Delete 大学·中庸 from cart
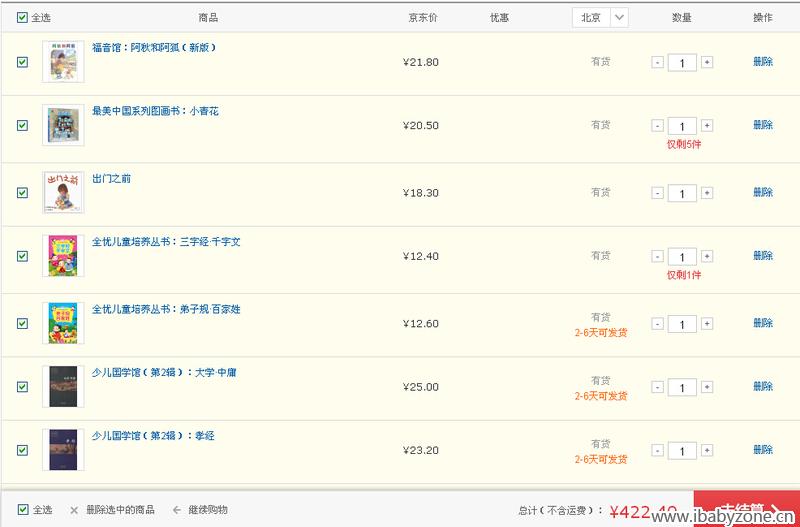The width and height of the screenshot is (800, 527). click(763, 386)
